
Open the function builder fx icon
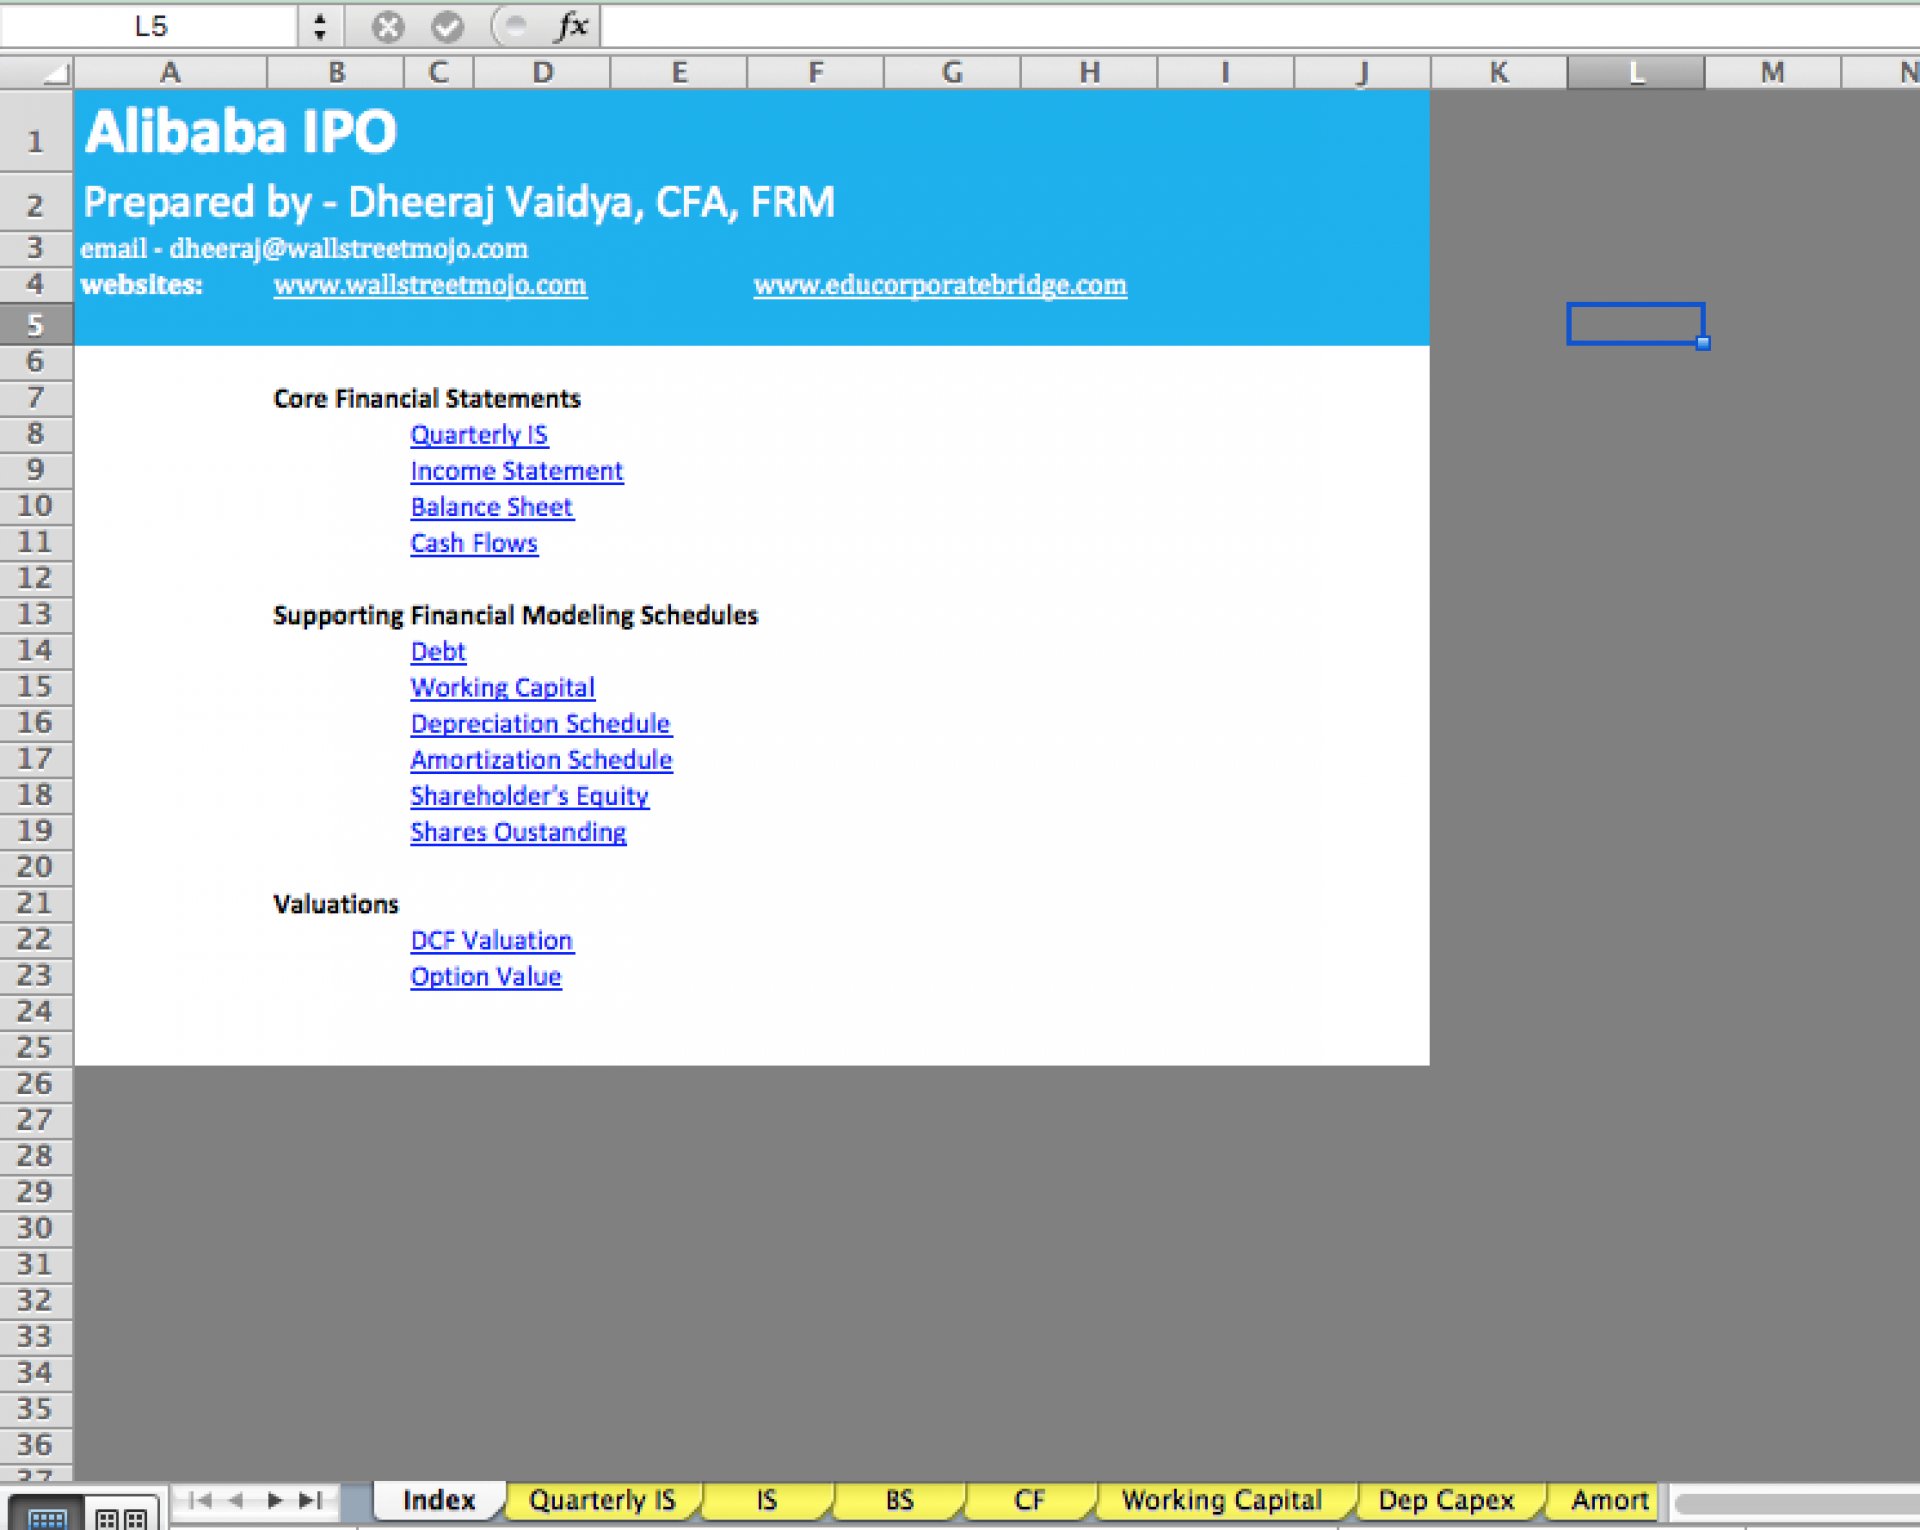point(571,26)
